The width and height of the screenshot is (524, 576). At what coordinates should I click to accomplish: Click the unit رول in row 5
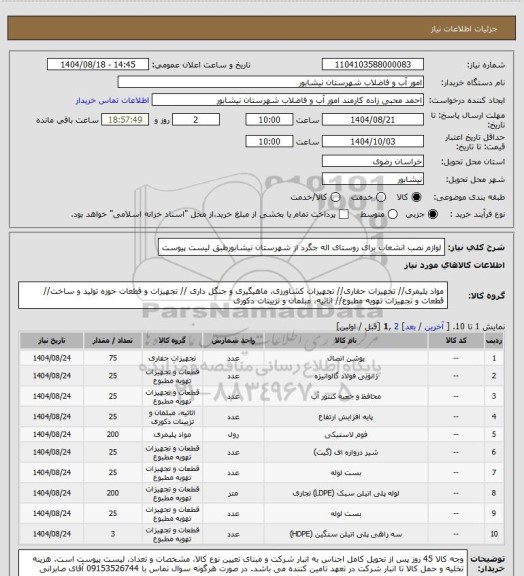tap(233, 435)
